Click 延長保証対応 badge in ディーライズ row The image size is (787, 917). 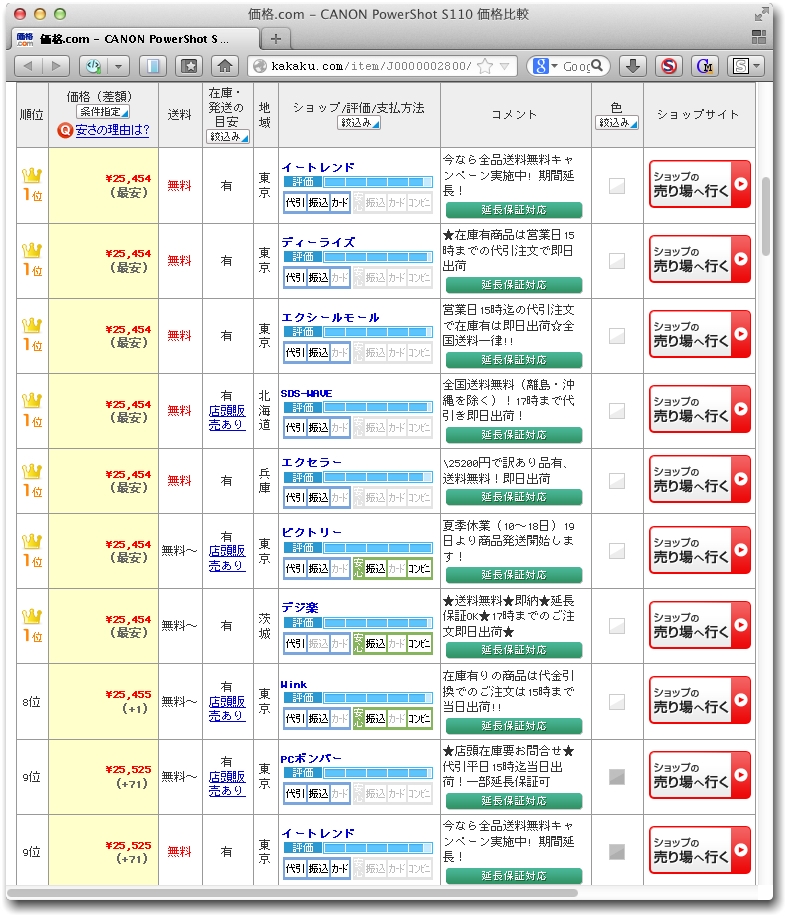pos(514,285)
